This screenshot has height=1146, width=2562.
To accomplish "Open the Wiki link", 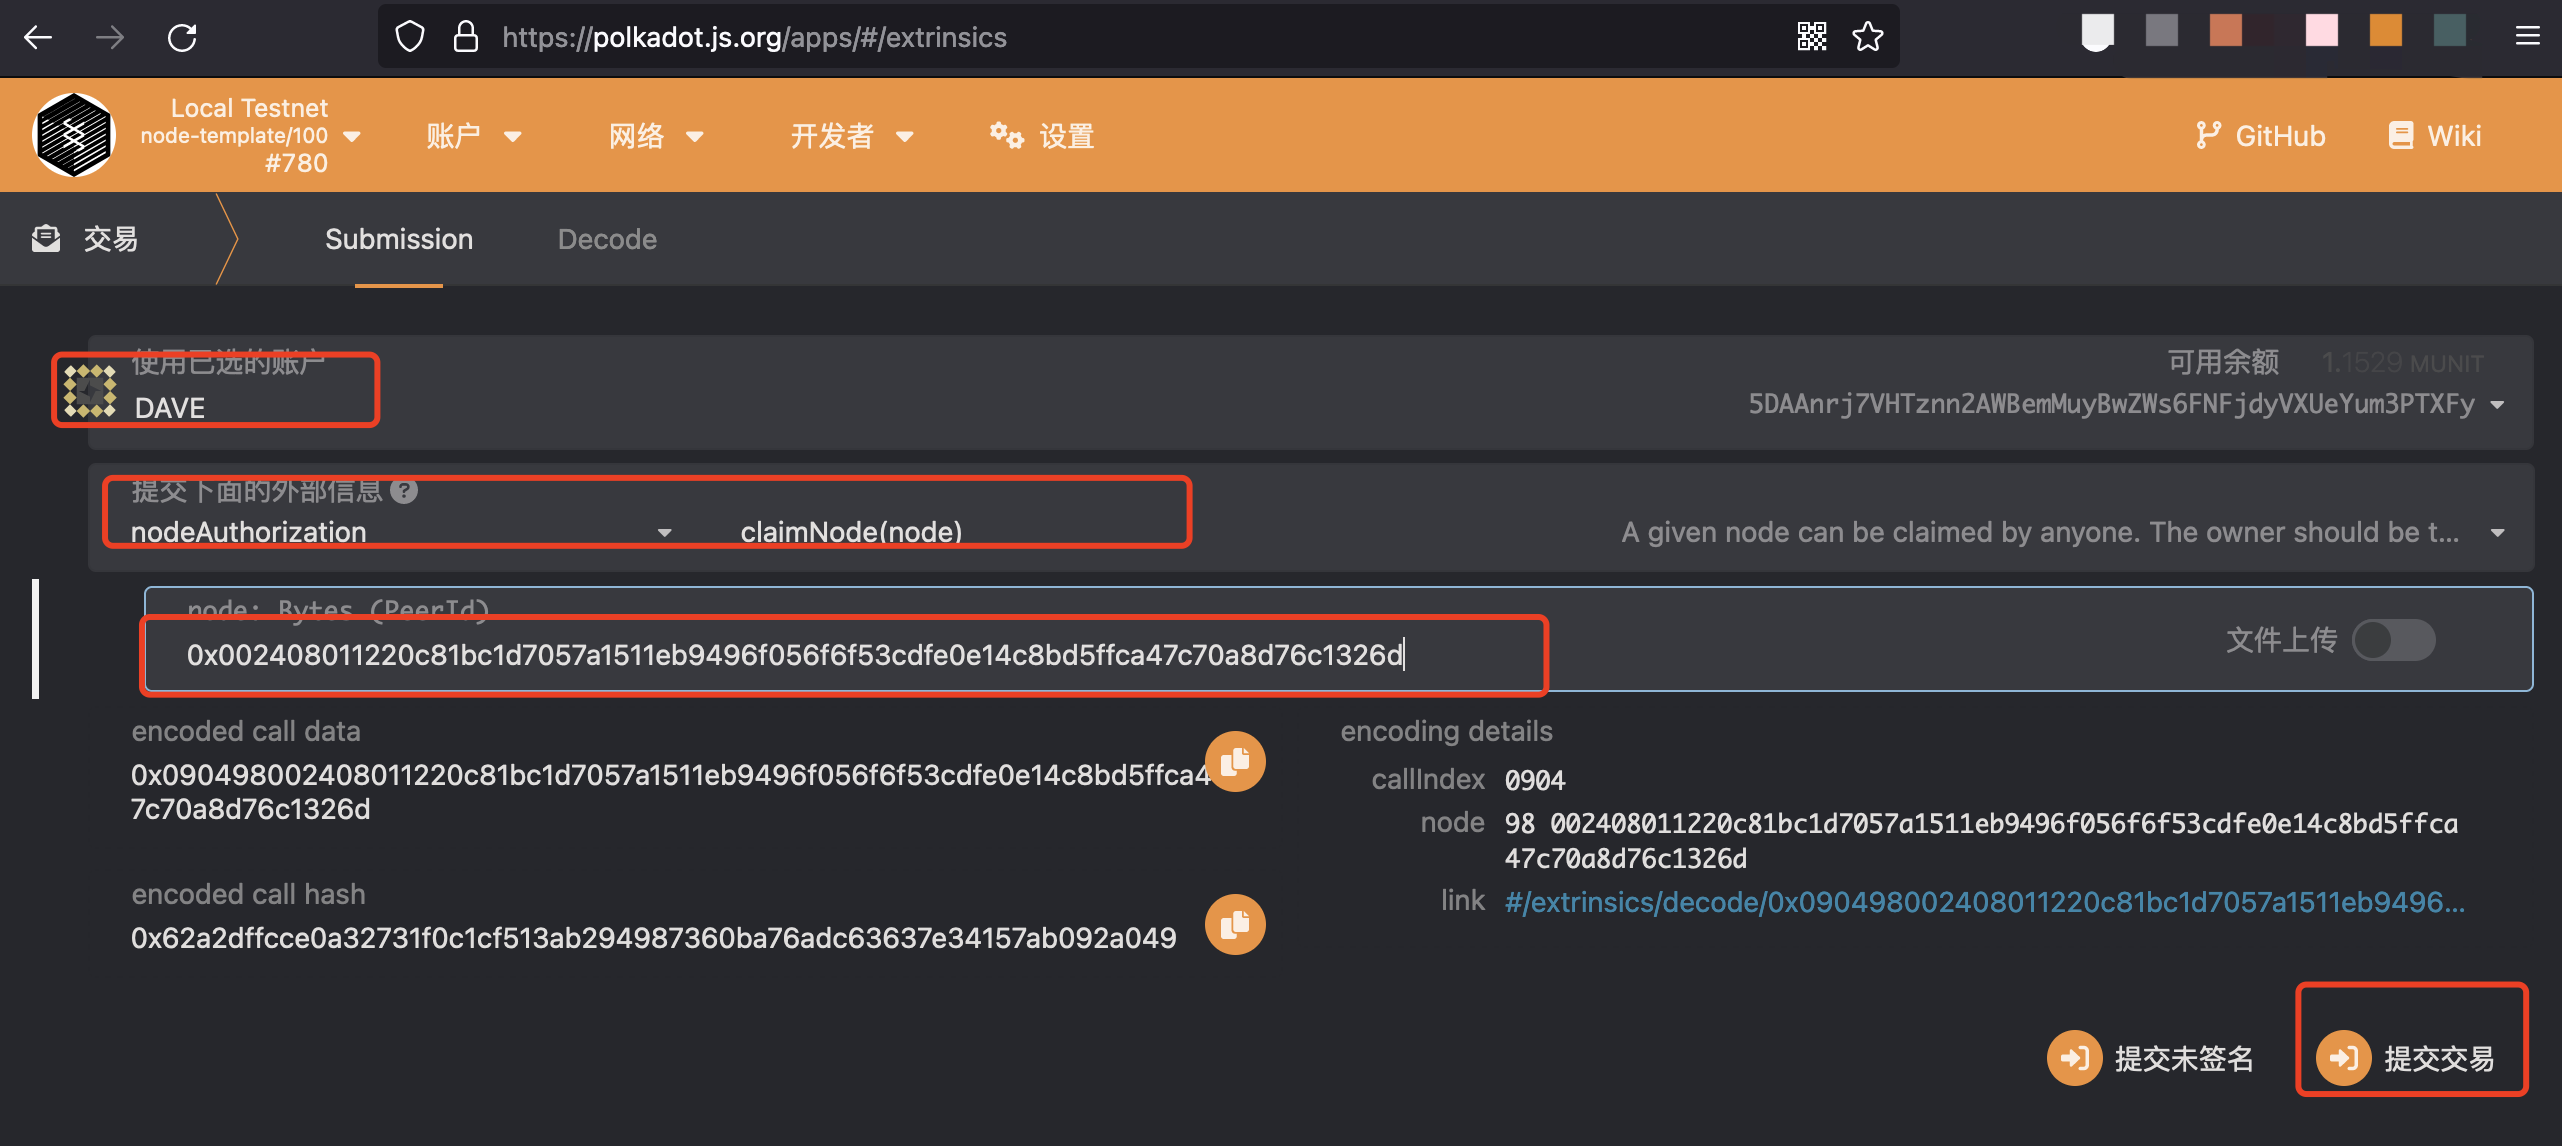I will tap(2434, 136).
